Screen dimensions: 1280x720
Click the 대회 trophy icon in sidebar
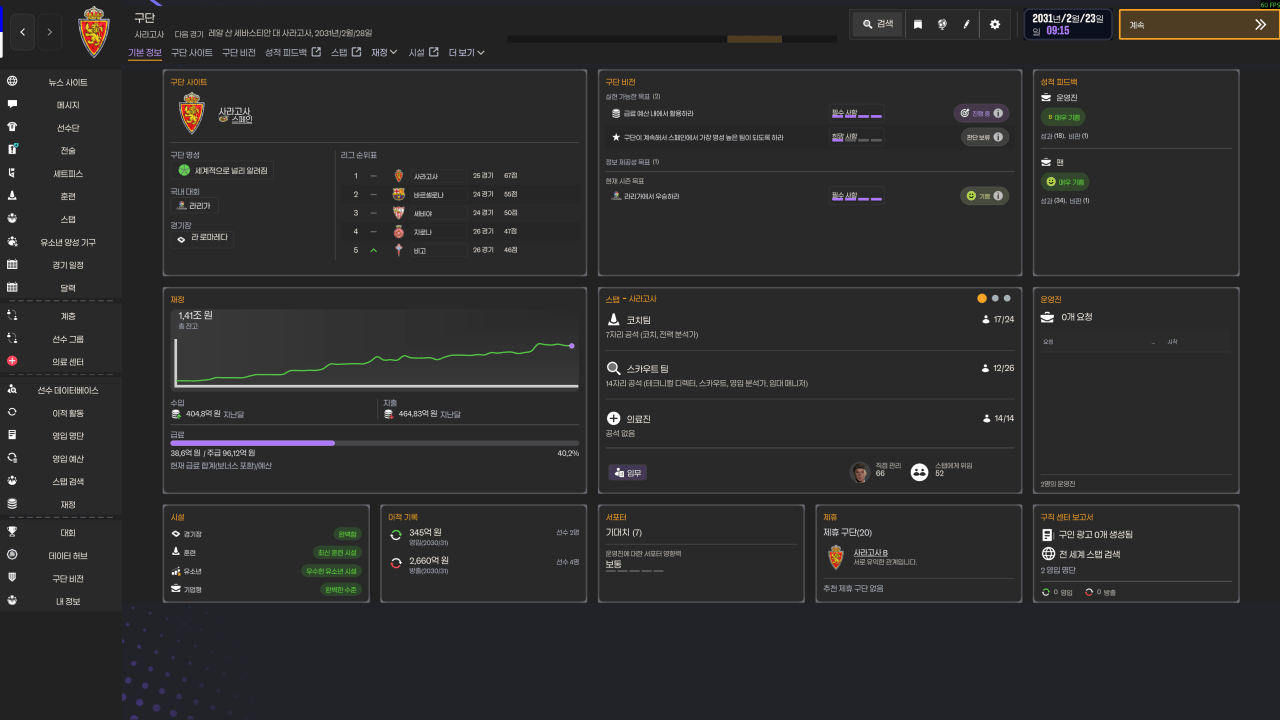pyautogui.click(x=12, y=533)
